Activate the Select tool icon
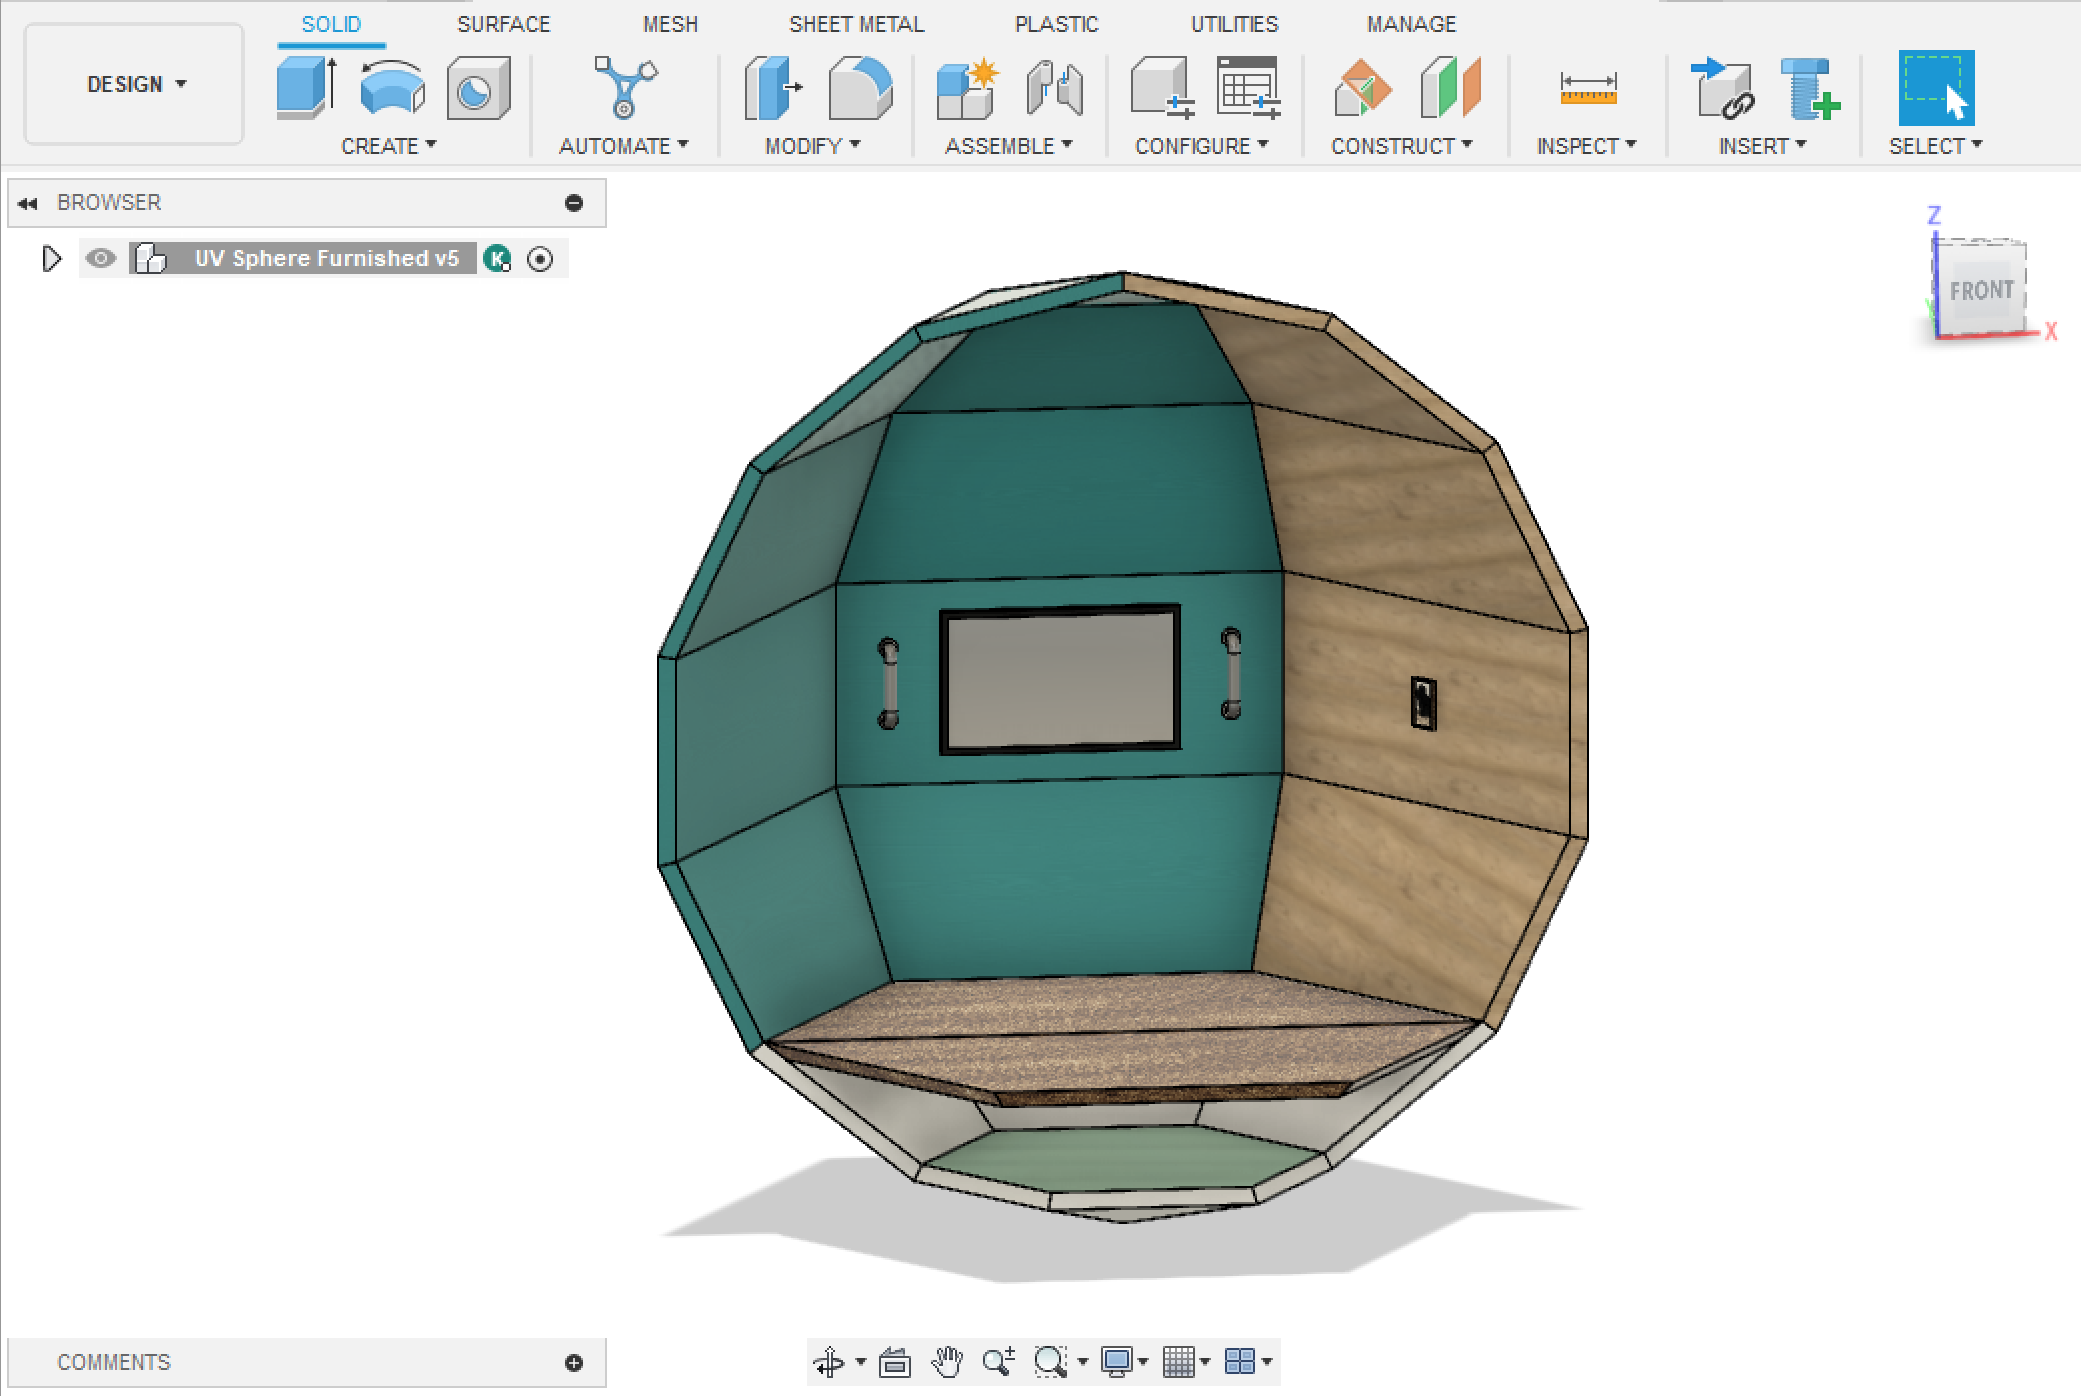The width and height of the screenshot is (2081, 1396). (1936, 88)
